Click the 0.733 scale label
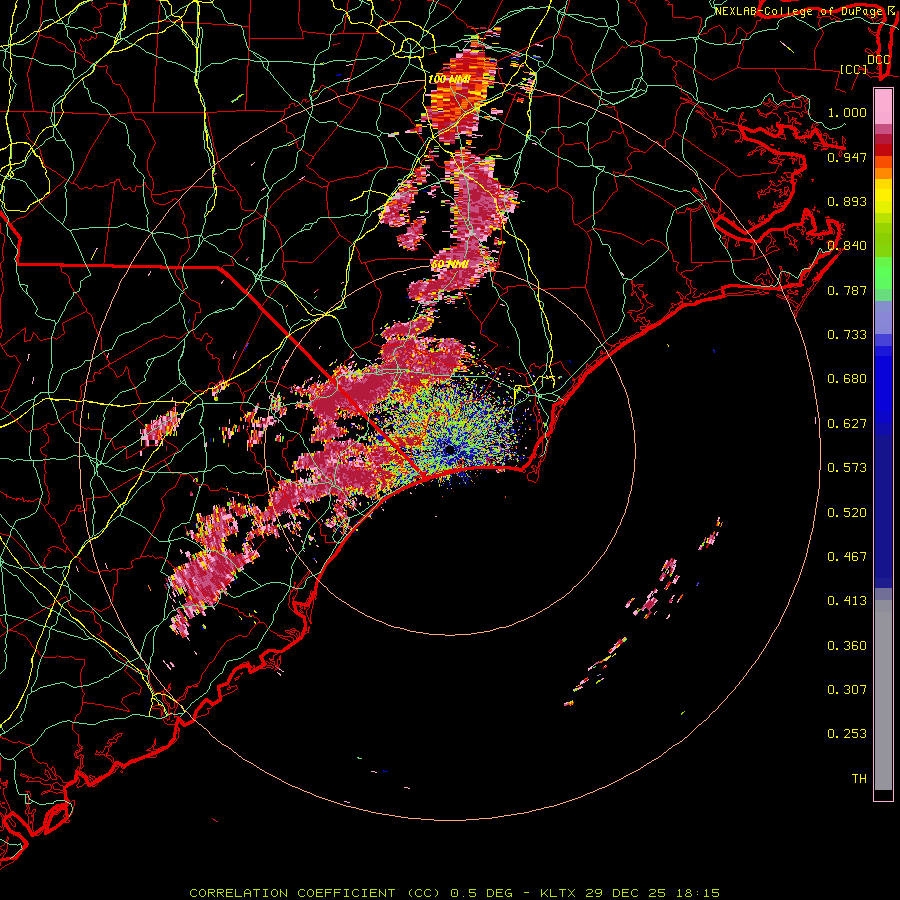900x900 pixels. pos(847,335)
